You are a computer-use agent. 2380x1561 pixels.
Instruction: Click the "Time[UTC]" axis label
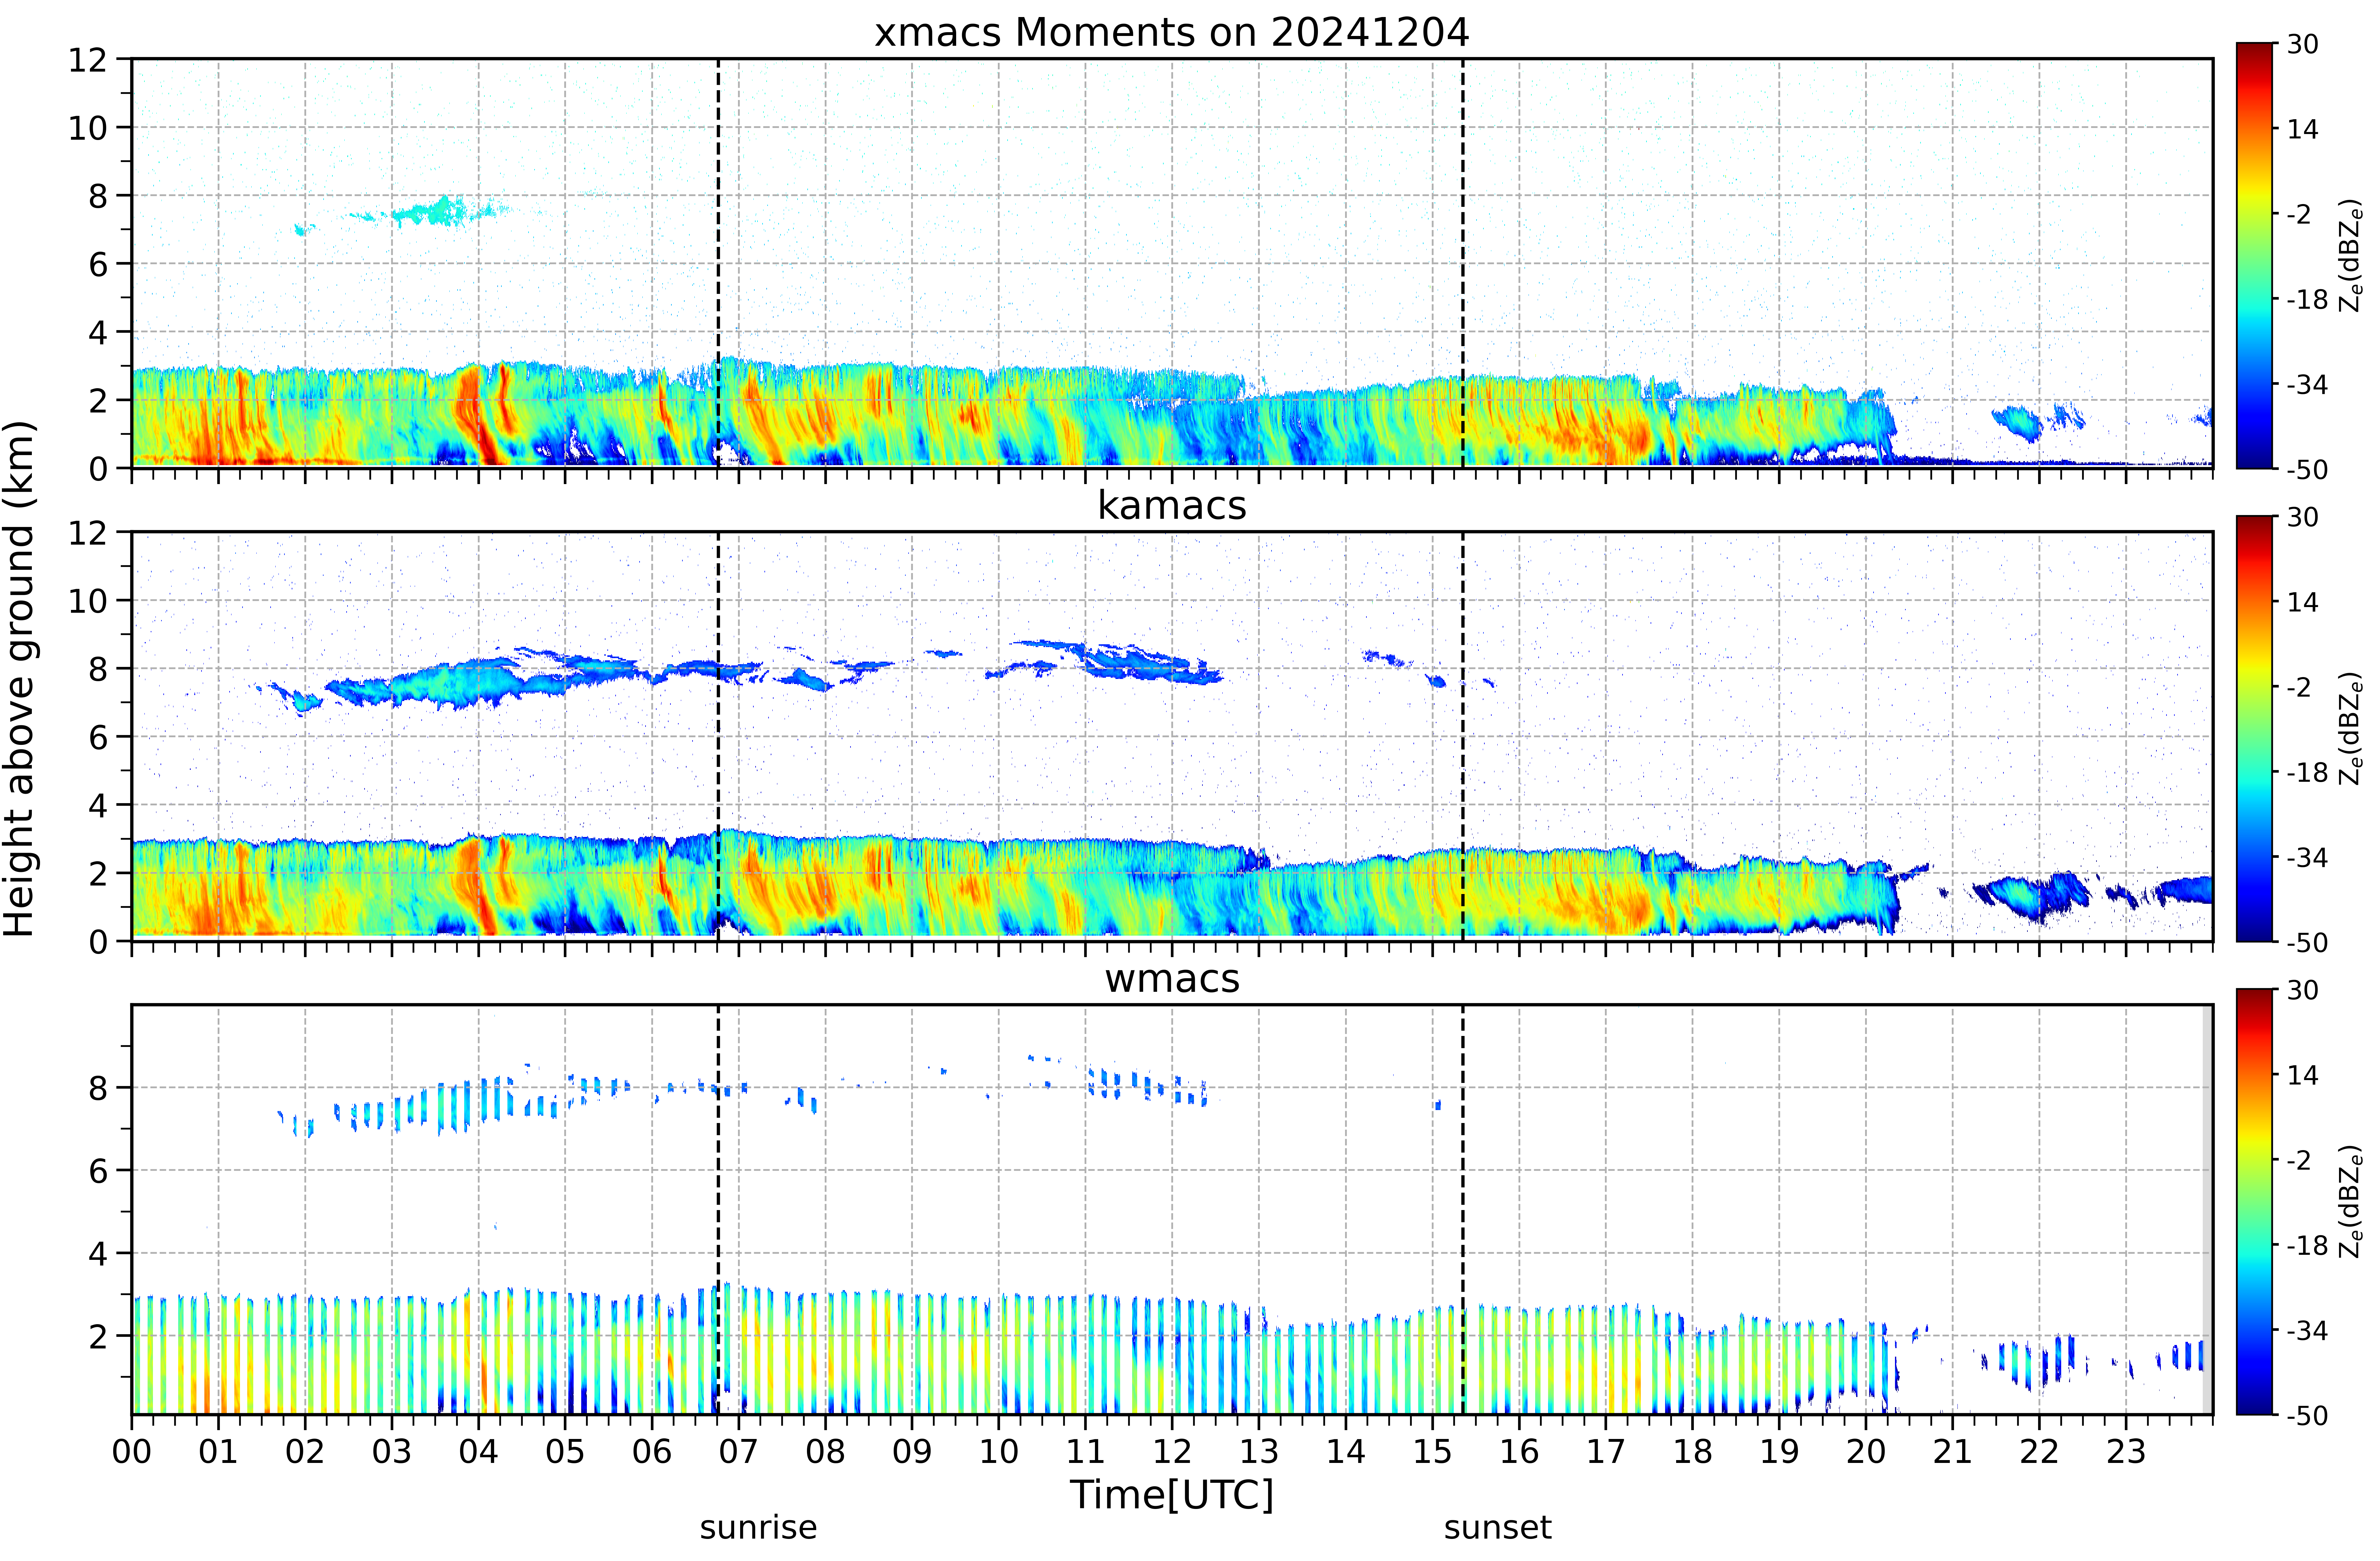1172,1495
